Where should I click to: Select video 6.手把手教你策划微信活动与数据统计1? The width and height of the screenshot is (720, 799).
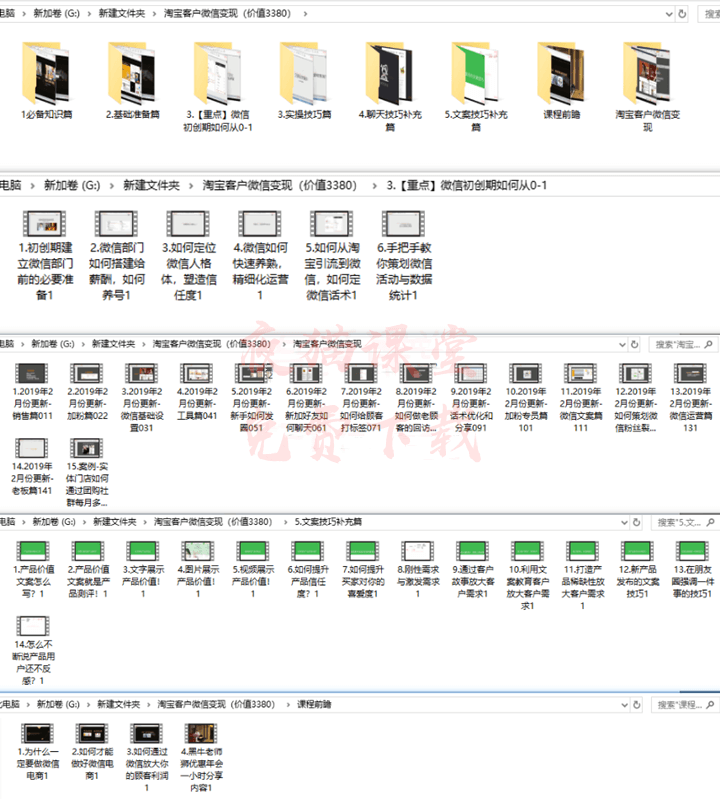coord(404,256)
